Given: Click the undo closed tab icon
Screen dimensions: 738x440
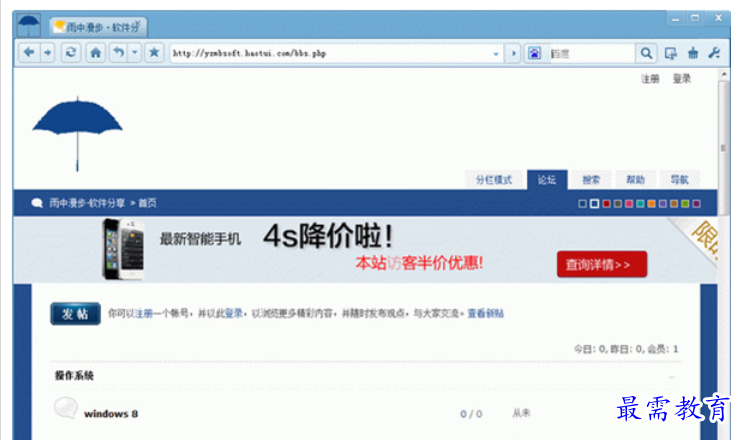Looking at the screenshot, I should click(118, 53).
